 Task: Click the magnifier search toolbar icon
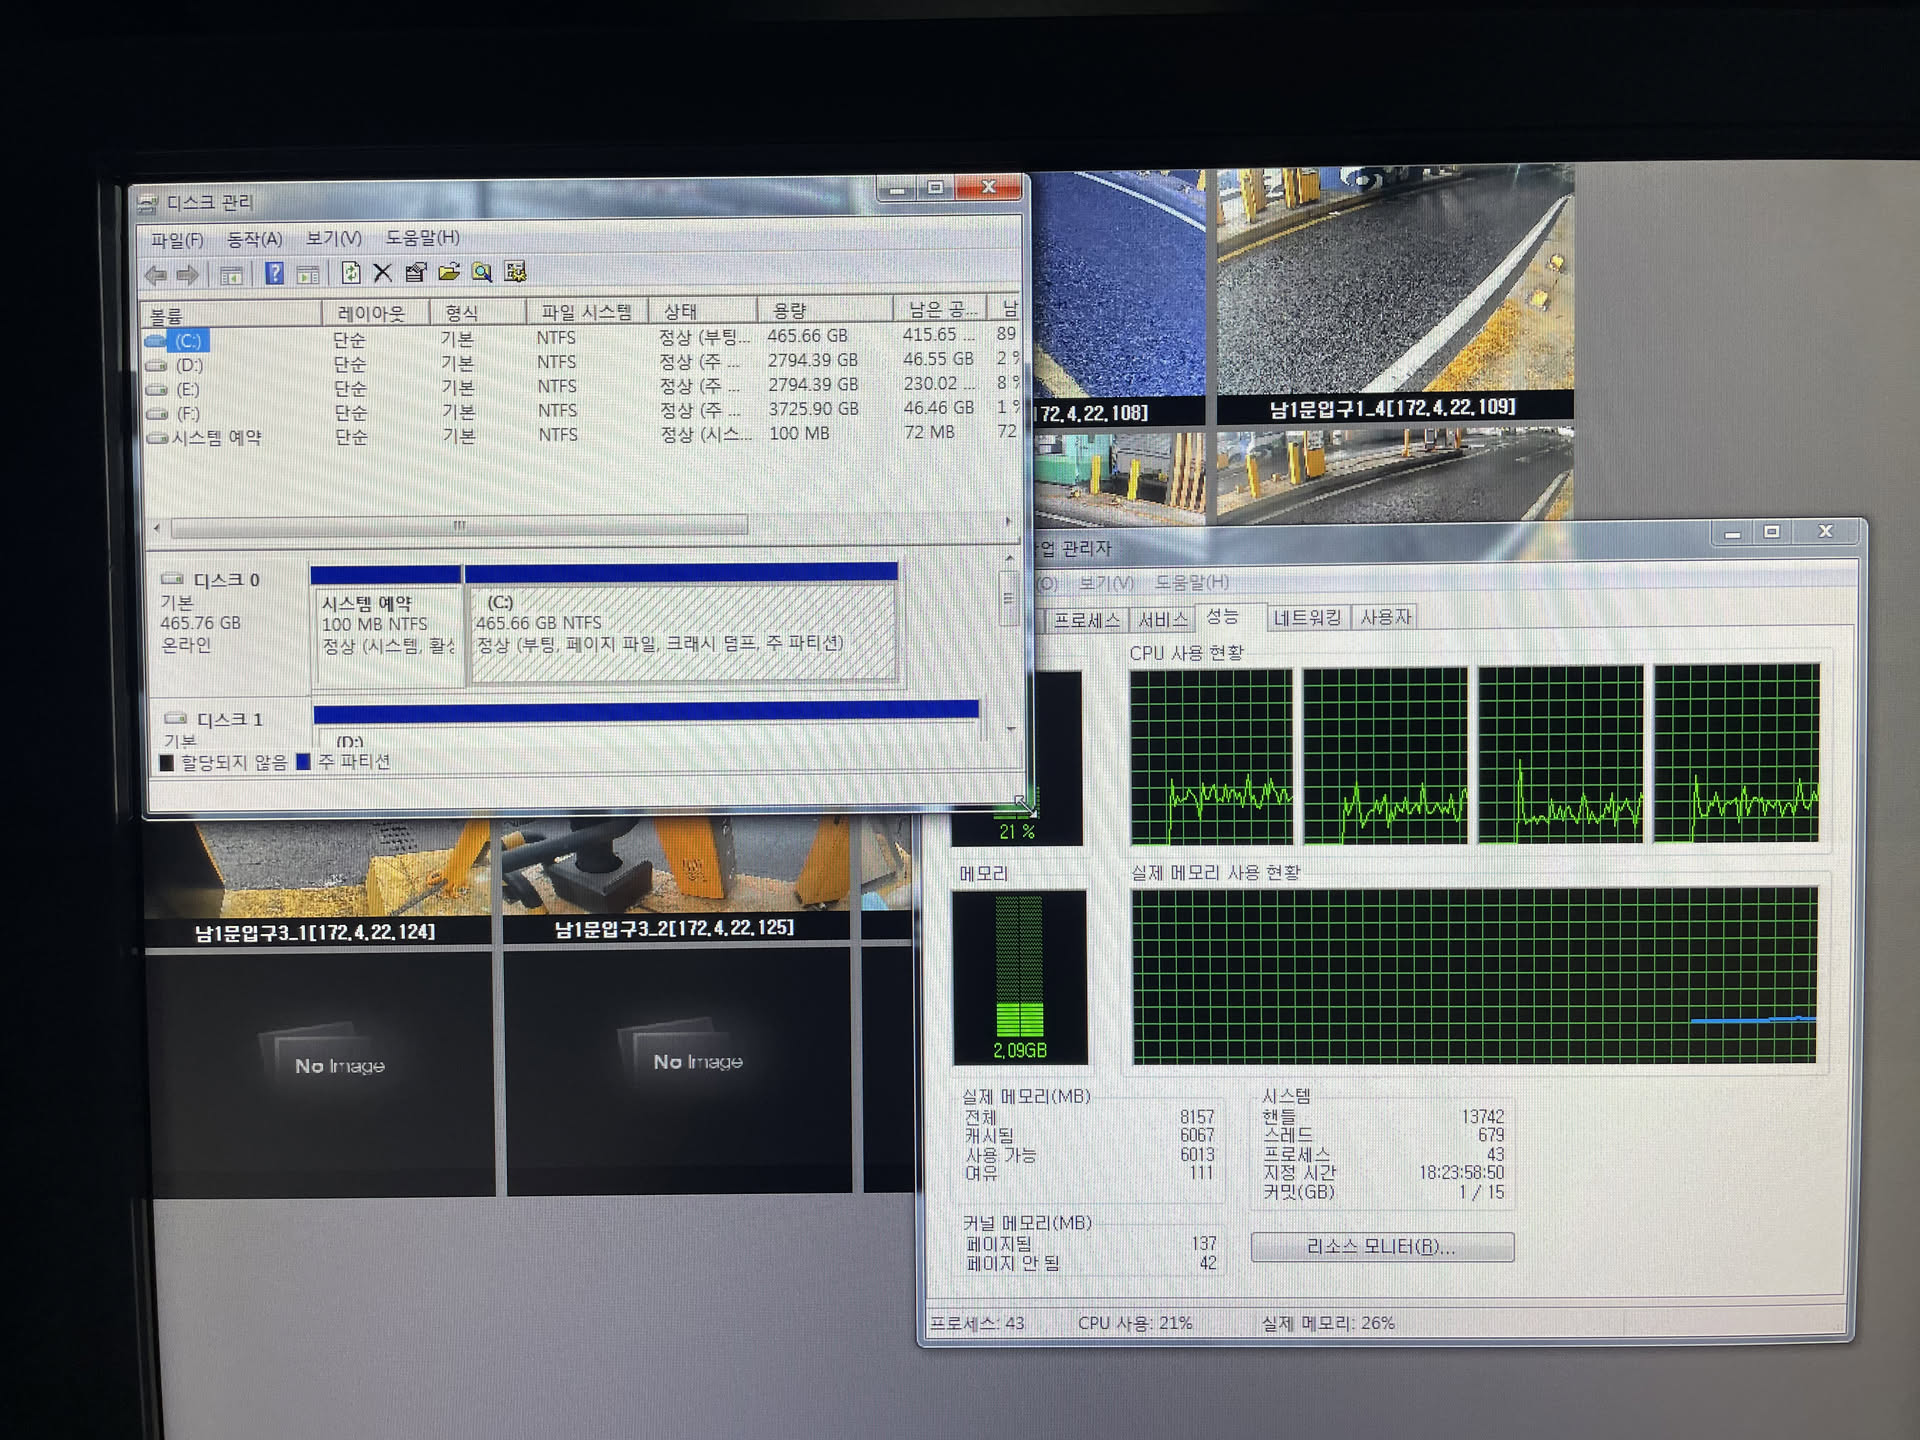(482, 272)
